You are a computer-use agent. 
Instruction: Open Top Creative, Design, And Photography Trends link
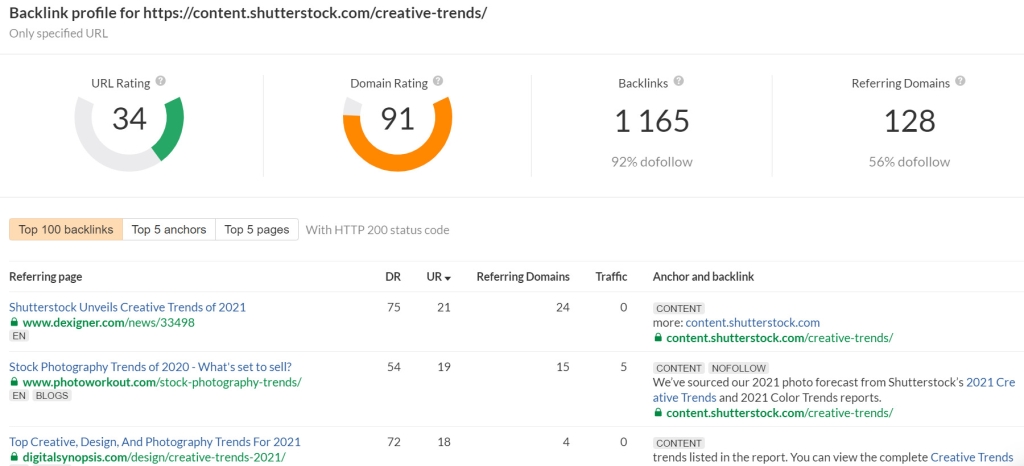click(154, 441)
